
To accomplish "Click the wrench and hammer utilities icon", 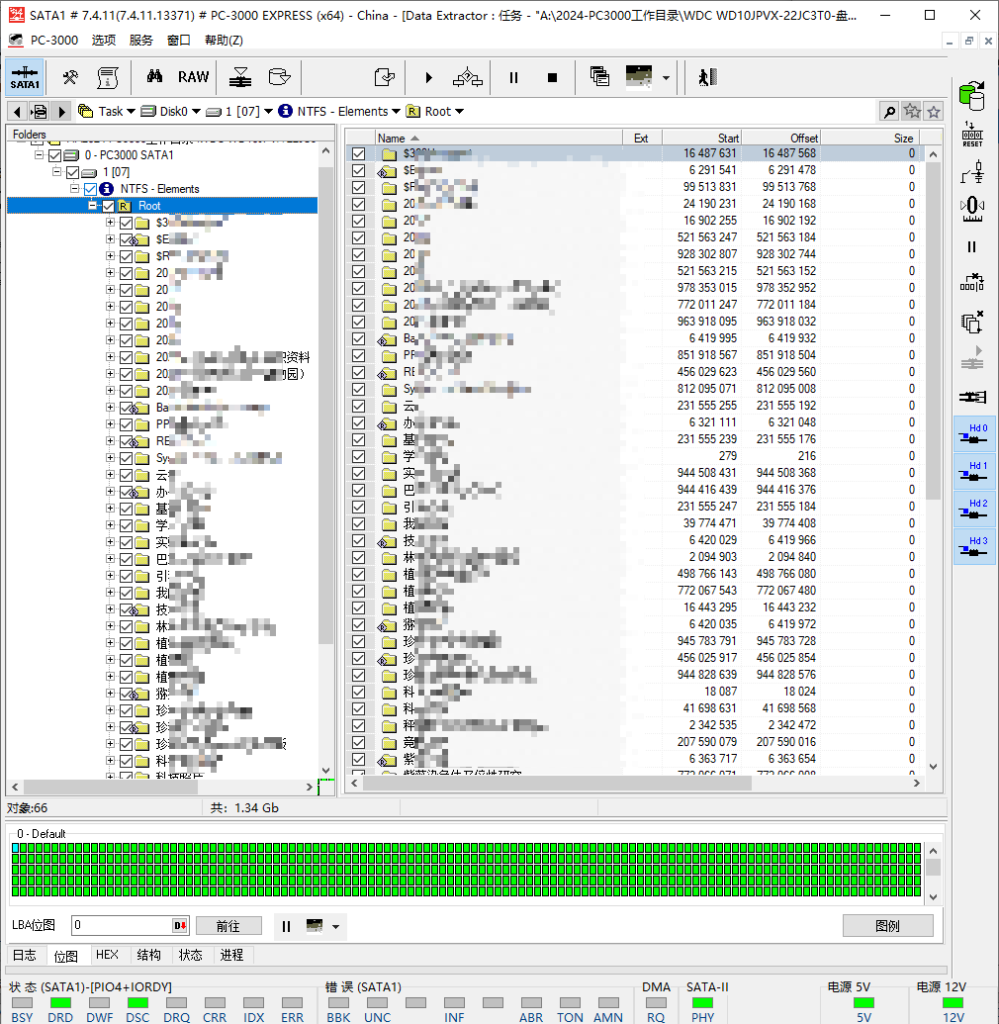I will coord(70,77).
